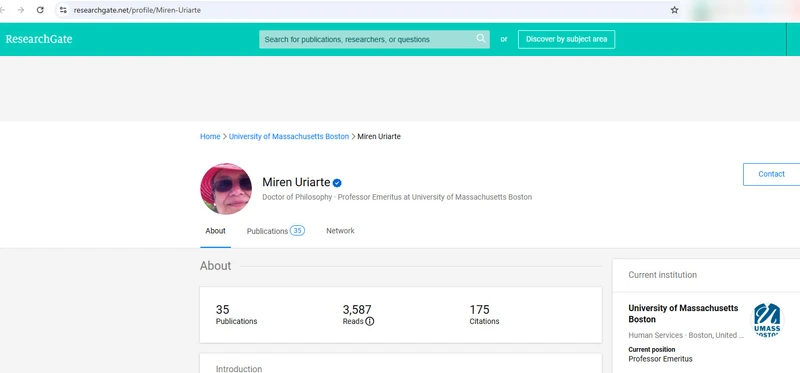Click the Doctor of Philosophy subtitle line
Viewport: 800px width, 373px height.
(397, 197)
